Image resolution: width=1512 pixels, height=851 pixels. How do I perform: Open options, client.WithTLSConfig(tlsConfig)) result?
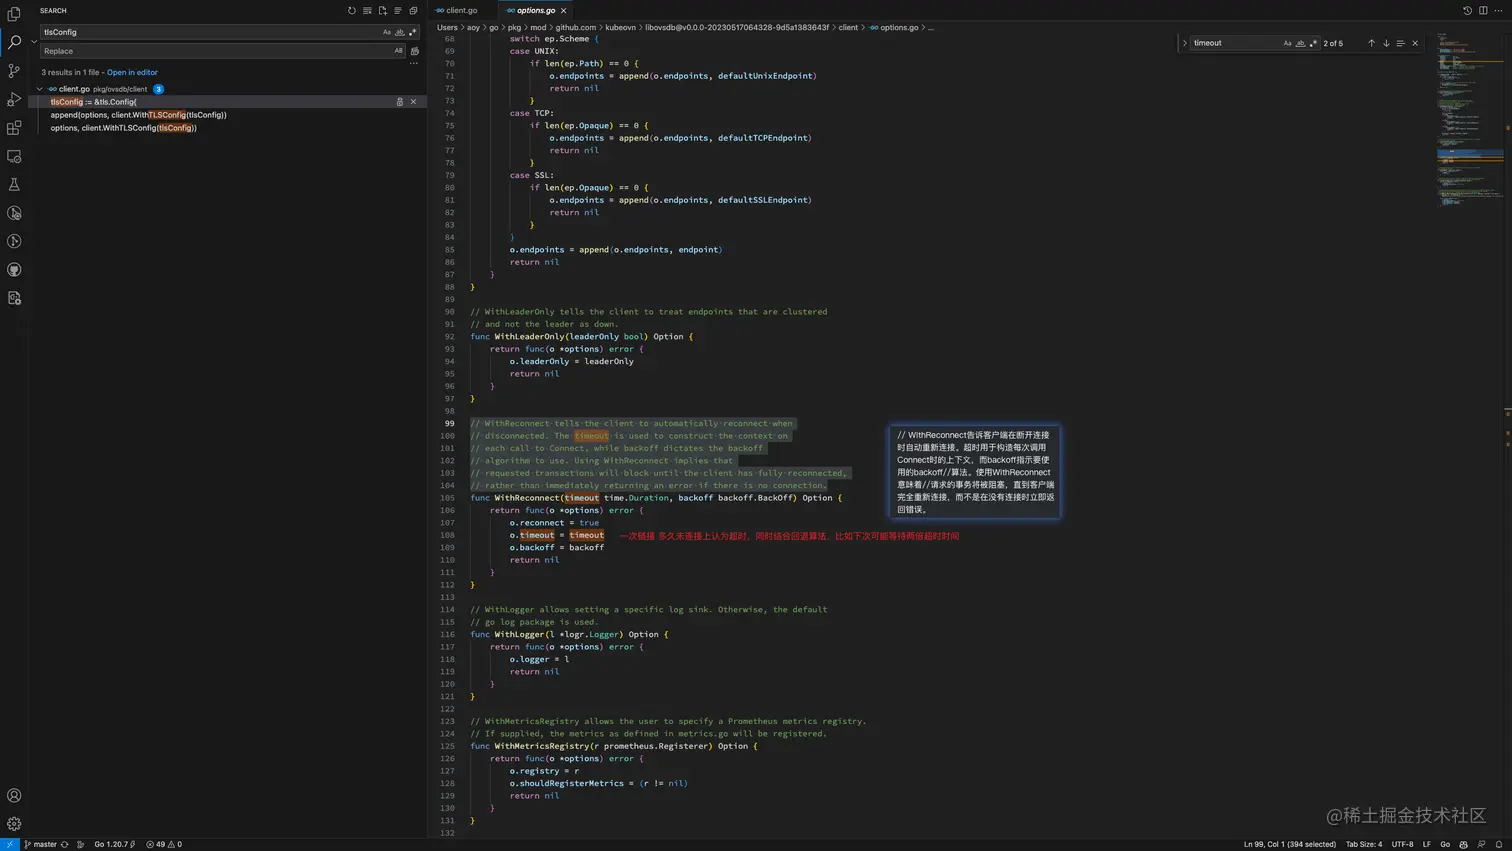[124, 128]
